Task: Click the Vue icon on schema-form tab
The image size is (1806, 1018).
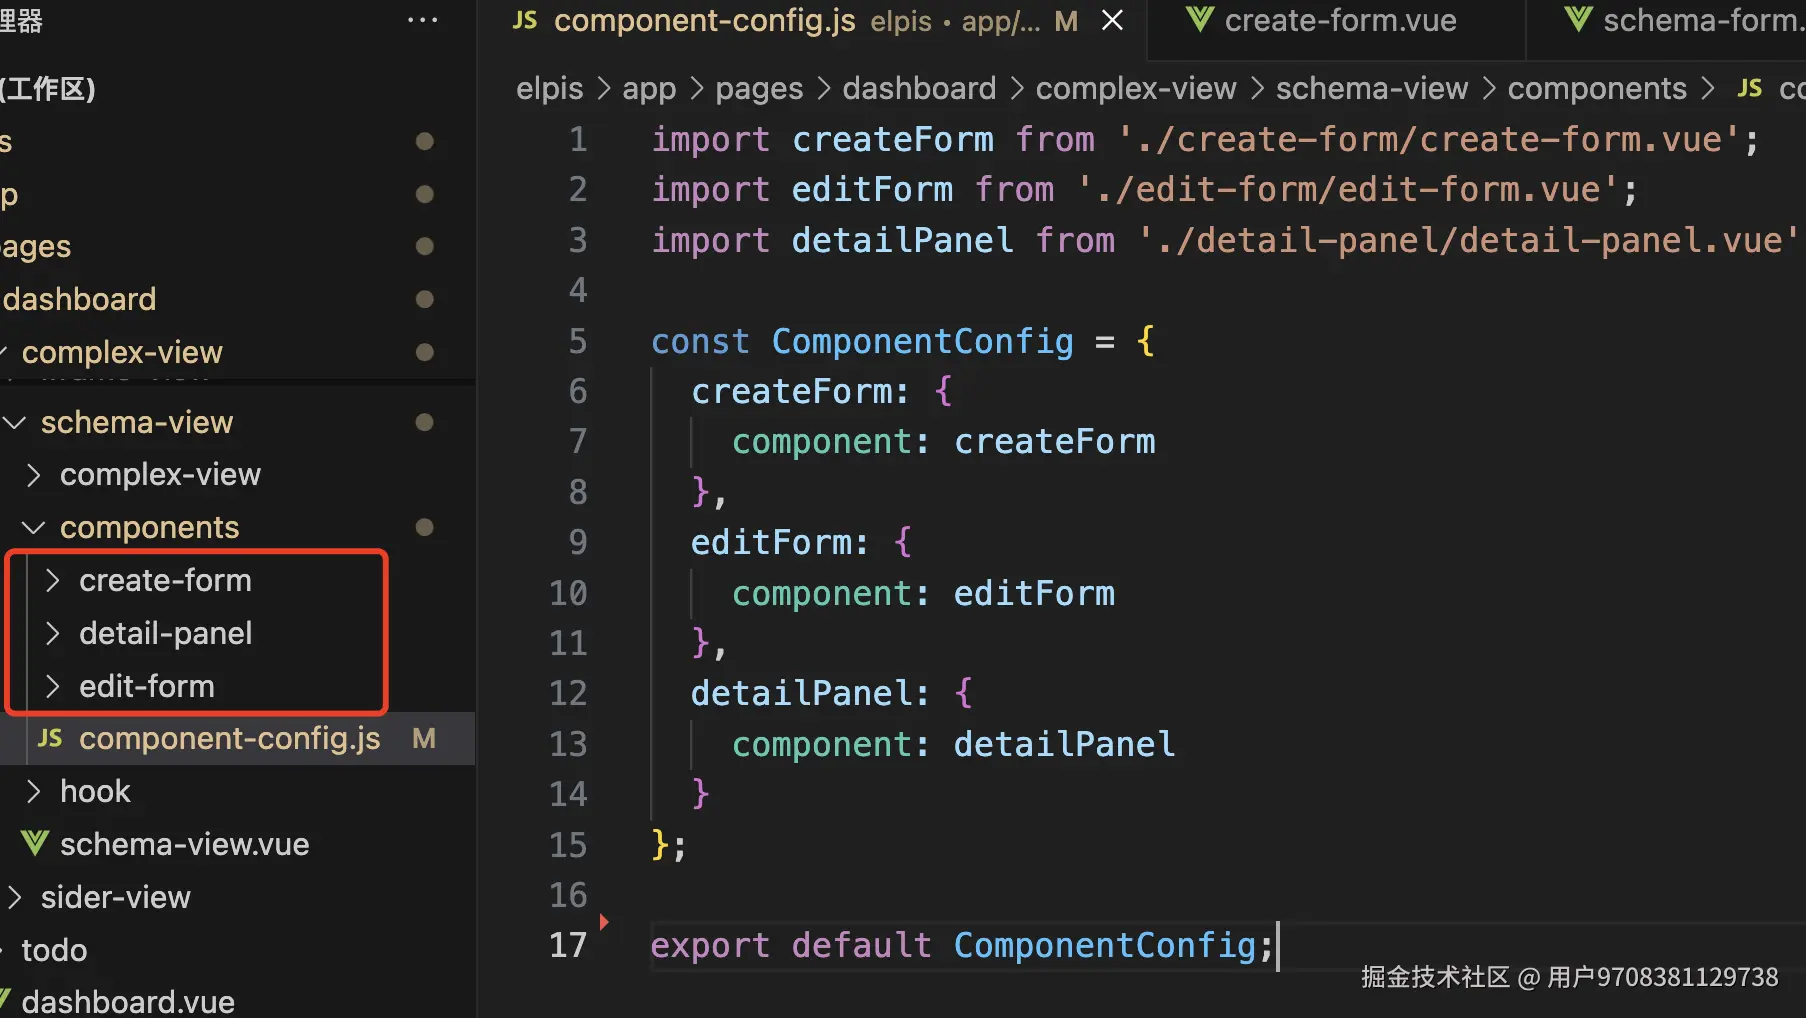Action: coord(1578,20)
